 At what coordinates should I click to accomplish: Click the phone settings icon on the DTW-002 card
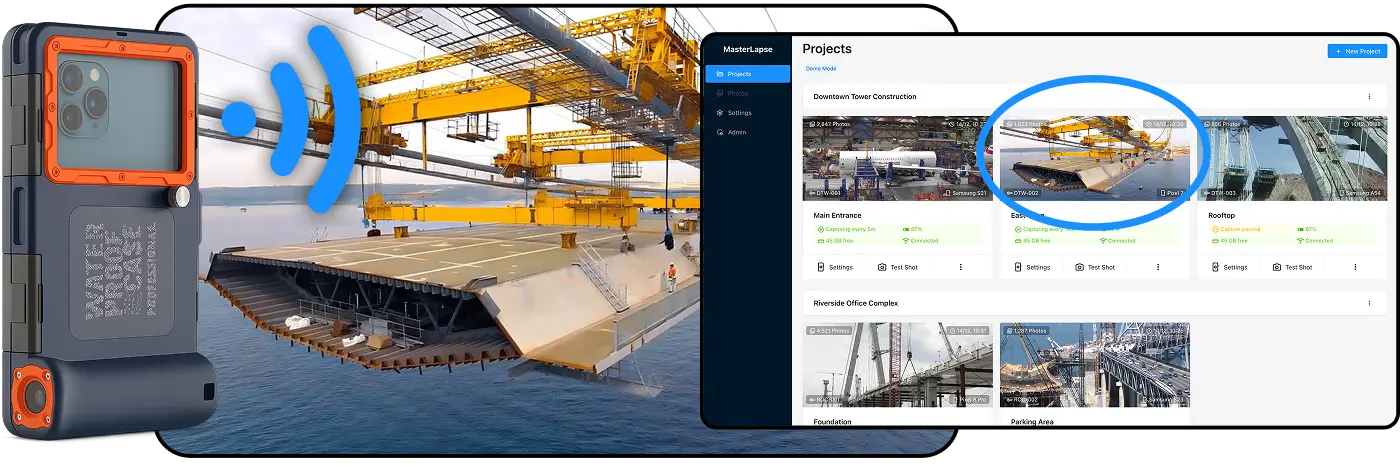[x=1018, y=267]
